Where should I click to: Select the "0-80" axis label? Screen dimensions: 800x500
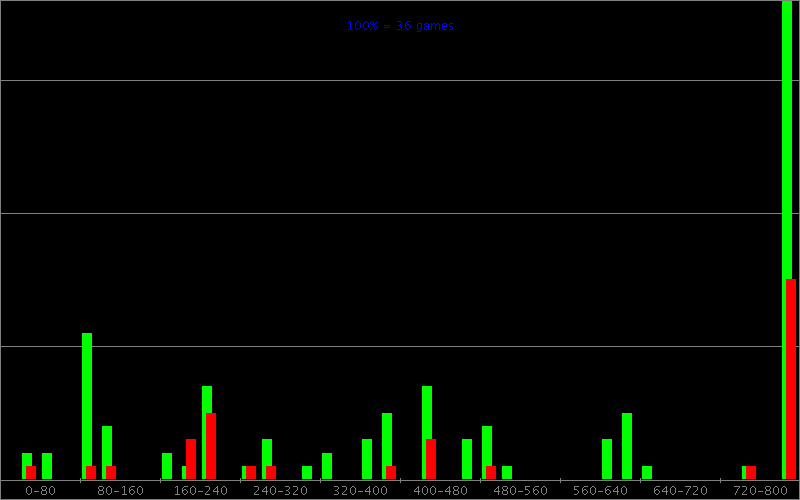click(x=40, y=491)
